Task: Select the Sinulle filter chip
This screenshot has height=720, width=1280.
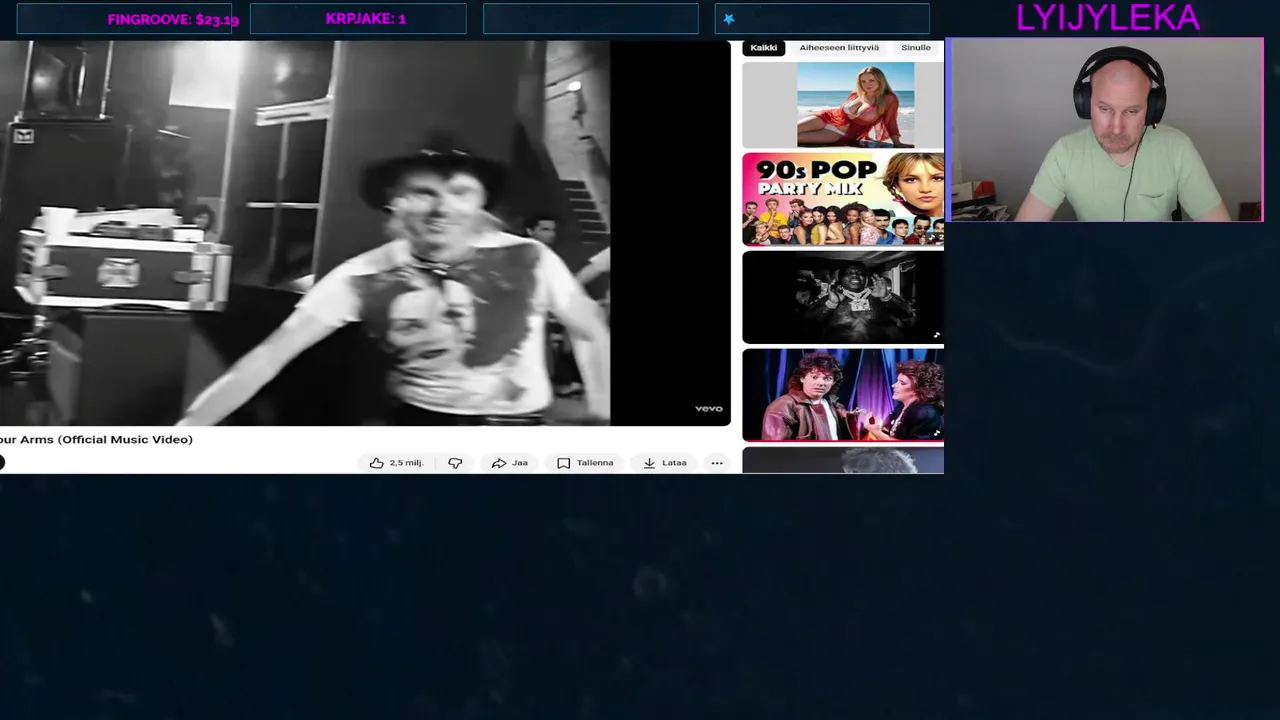Action: (916, 48)
